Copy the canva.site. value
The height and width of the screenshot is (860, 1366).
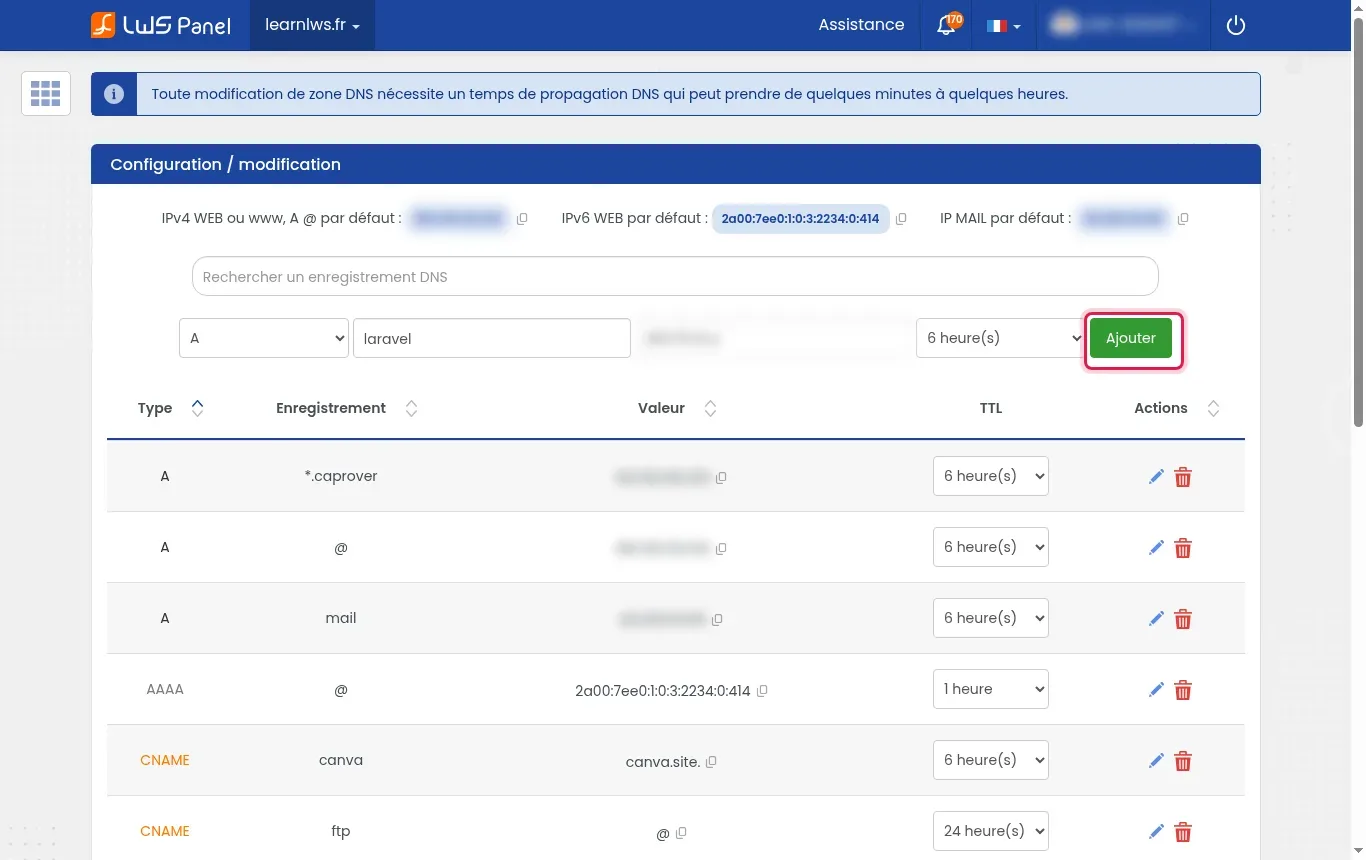tap(711, 762)
